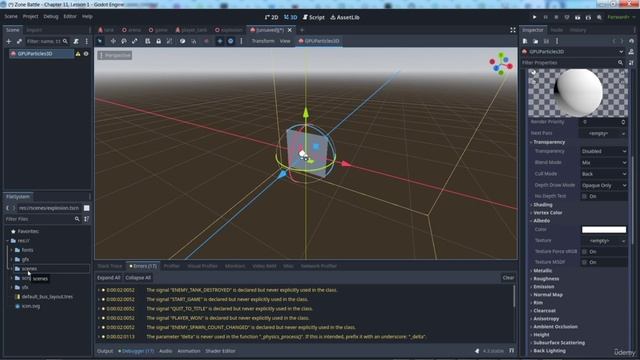The image size is (640, 360).
Task: Toggle the environment preview icon in toolbar
Action: tap(231, 41)
